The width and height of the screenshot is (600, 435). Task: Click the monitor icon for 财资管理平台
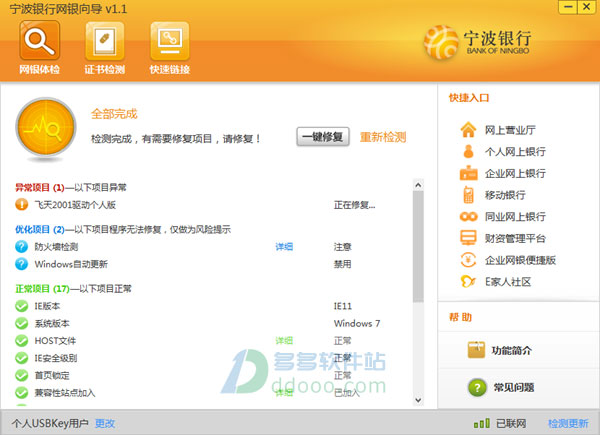click(x=468, y=238)
